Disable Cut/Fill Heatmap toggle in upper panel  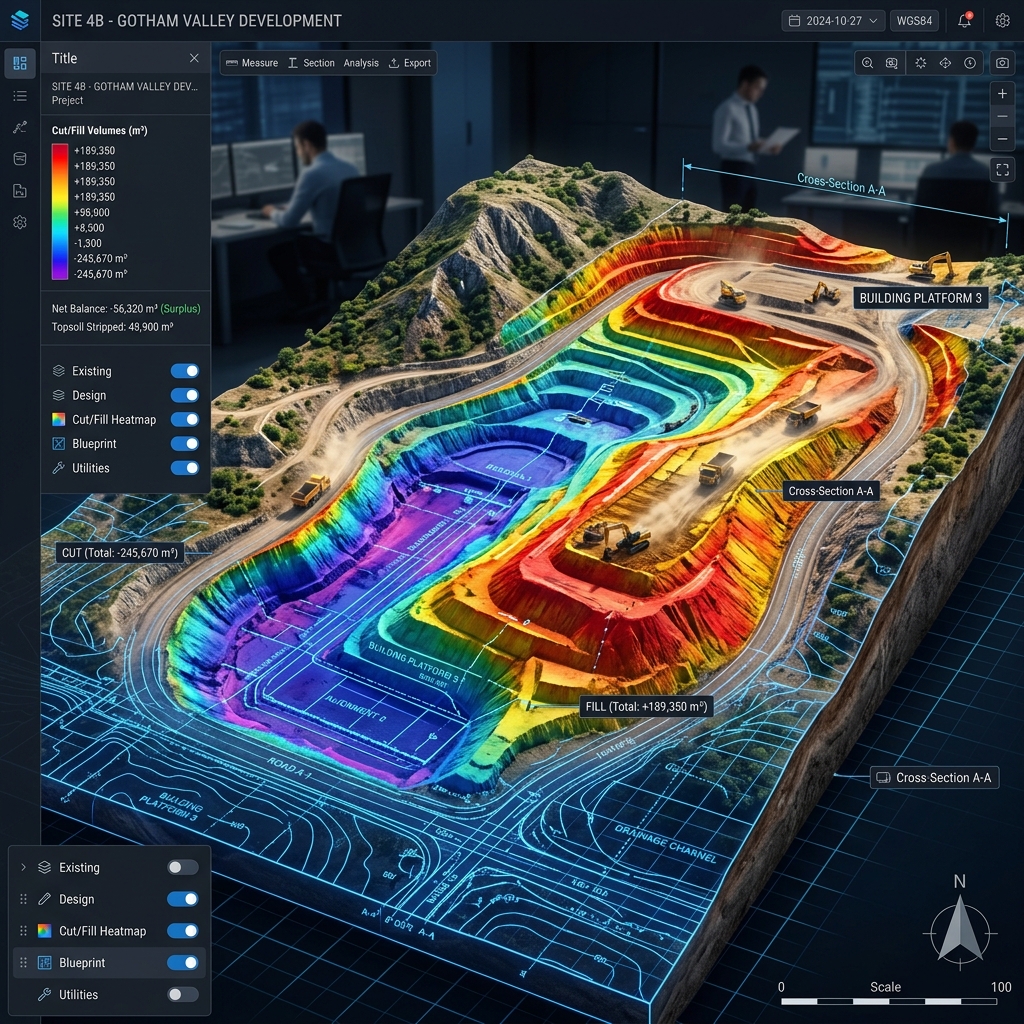click(185, 419)
